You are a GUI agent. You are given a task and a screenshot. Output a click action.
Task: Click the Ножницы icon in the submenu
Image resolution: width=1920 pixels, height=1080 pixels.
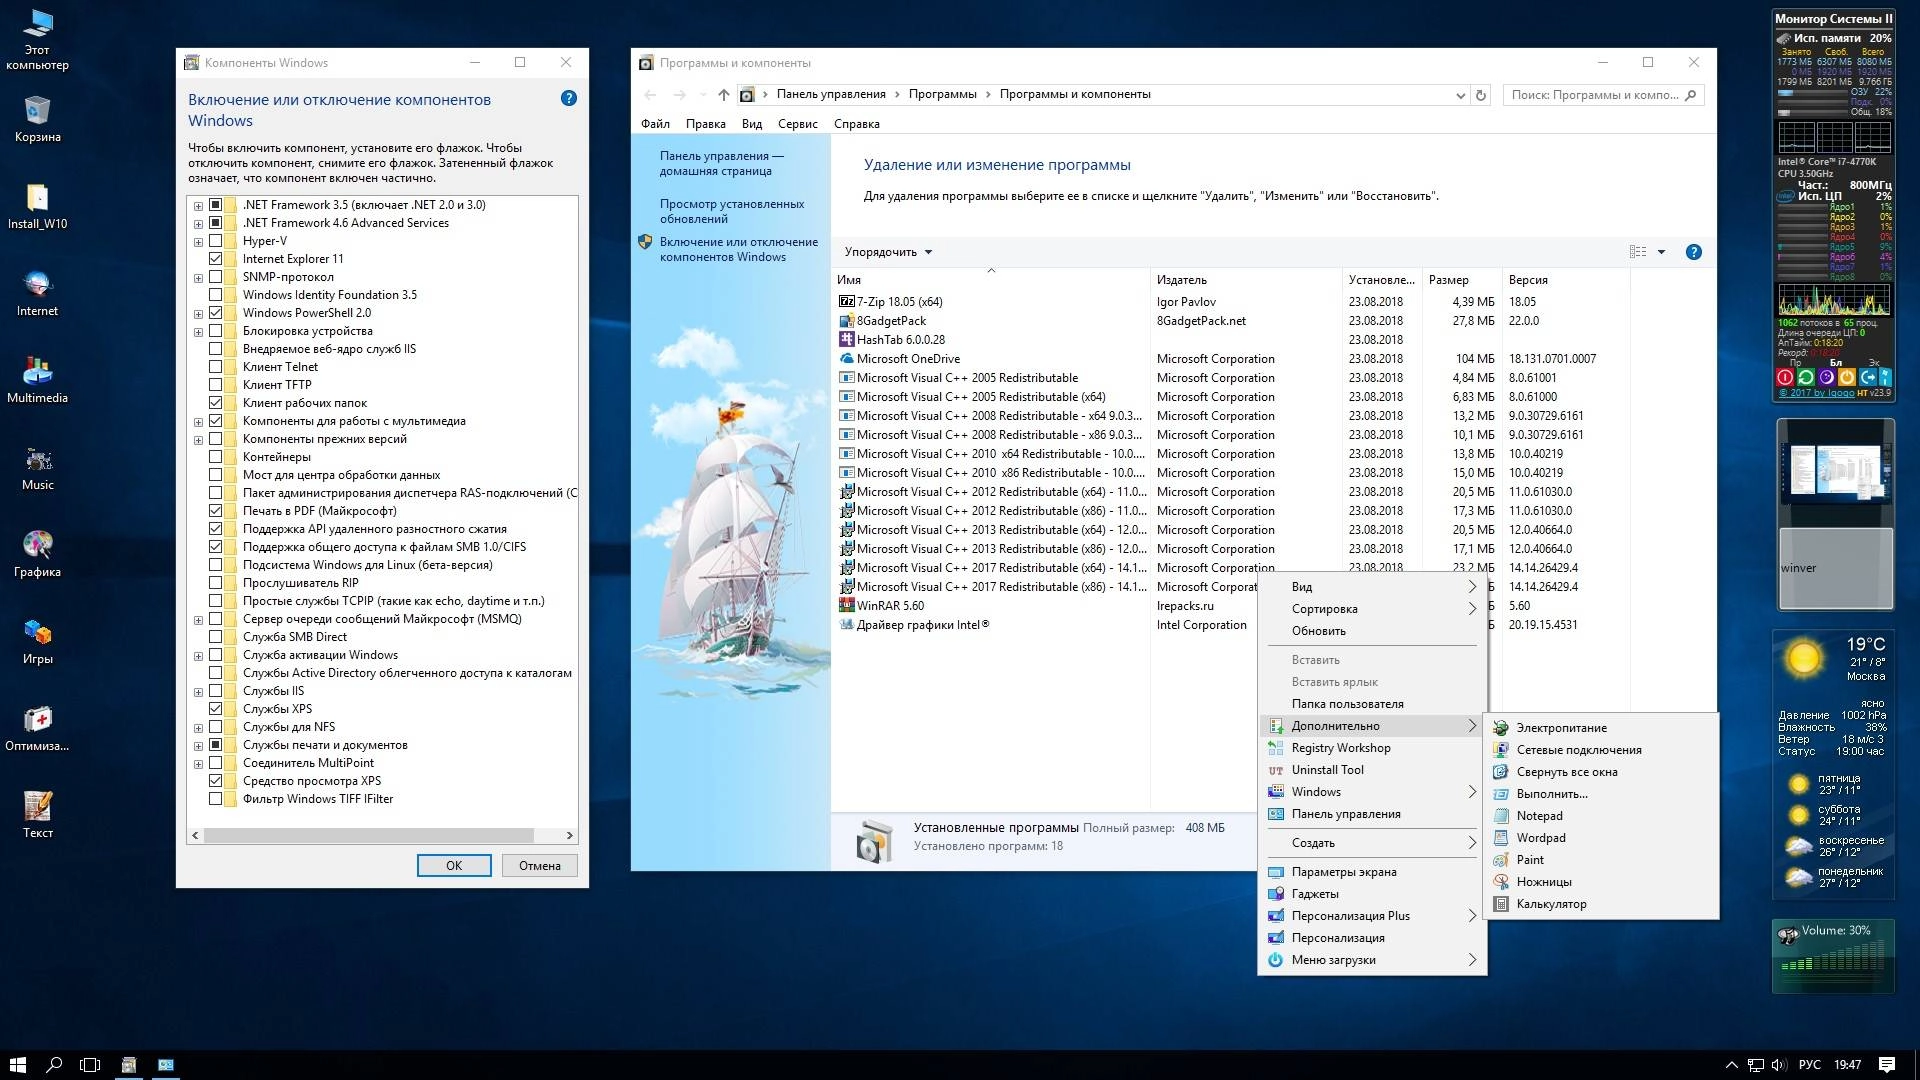pyautogui.click(x=1500, y=882)
